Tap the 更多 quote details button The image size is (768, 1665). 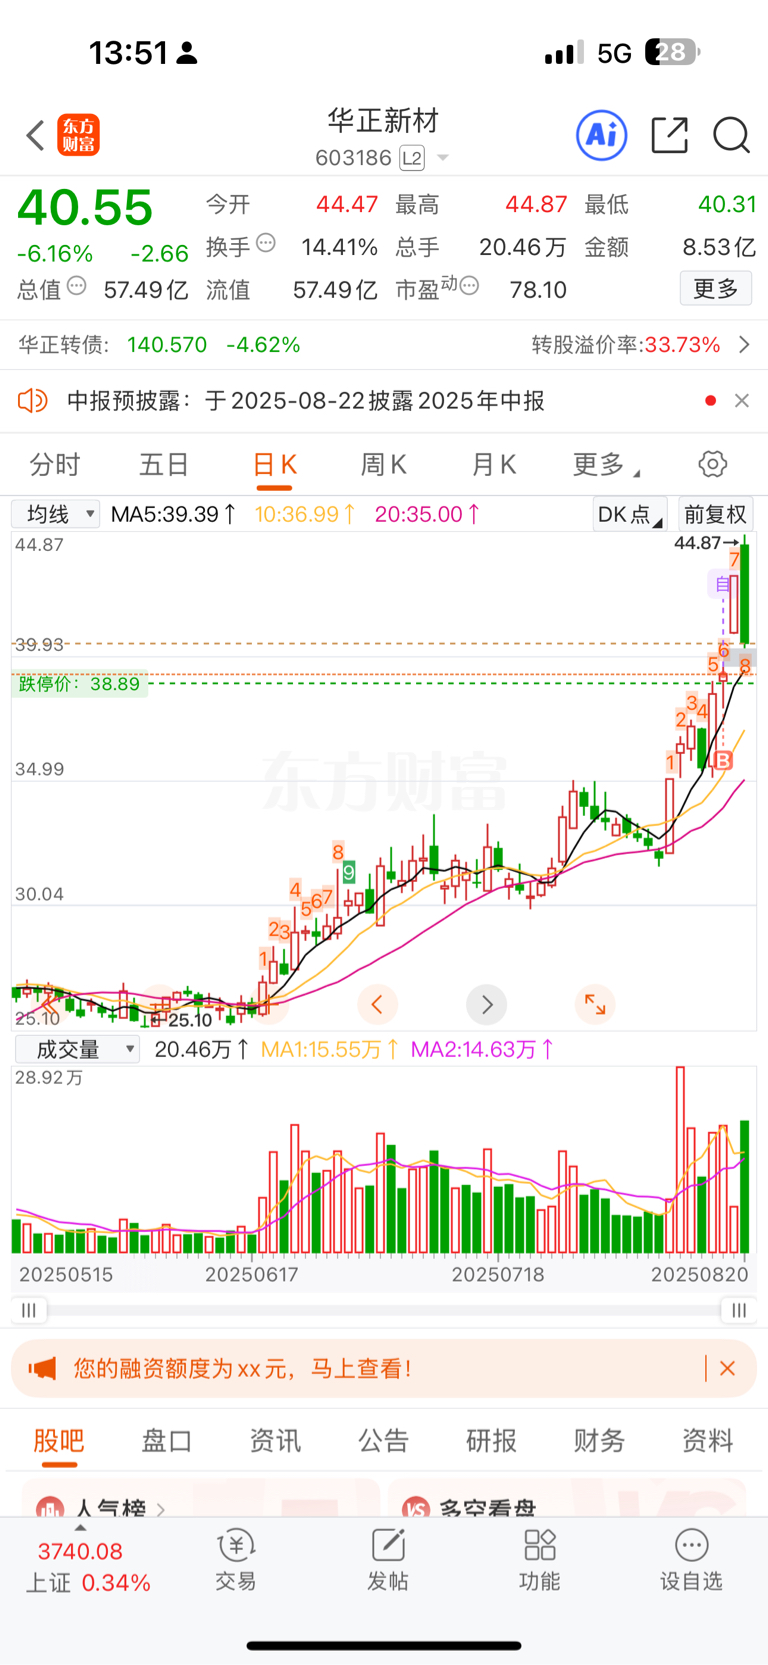(x=716, y=289)
